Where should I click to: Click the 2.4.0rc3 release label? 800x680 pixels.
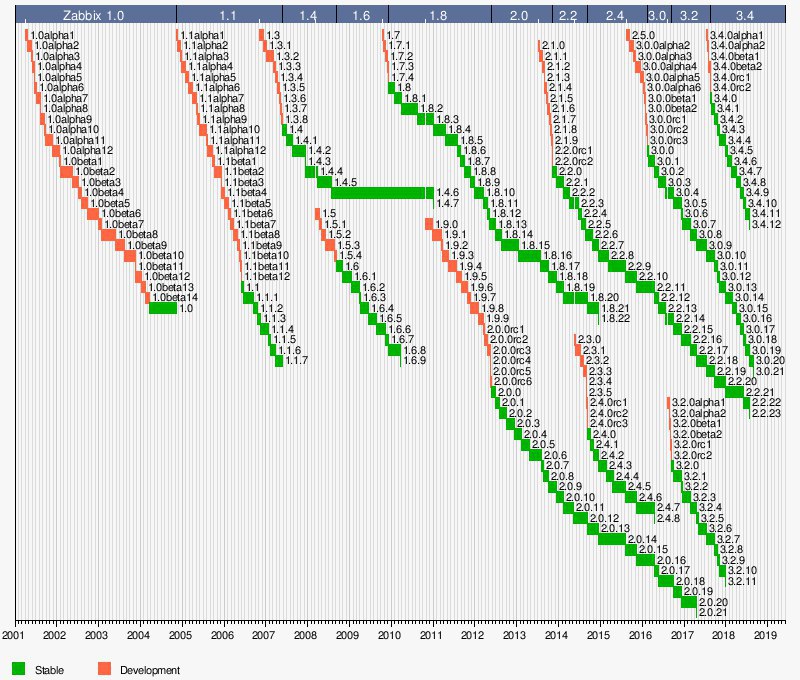point(609,423)
